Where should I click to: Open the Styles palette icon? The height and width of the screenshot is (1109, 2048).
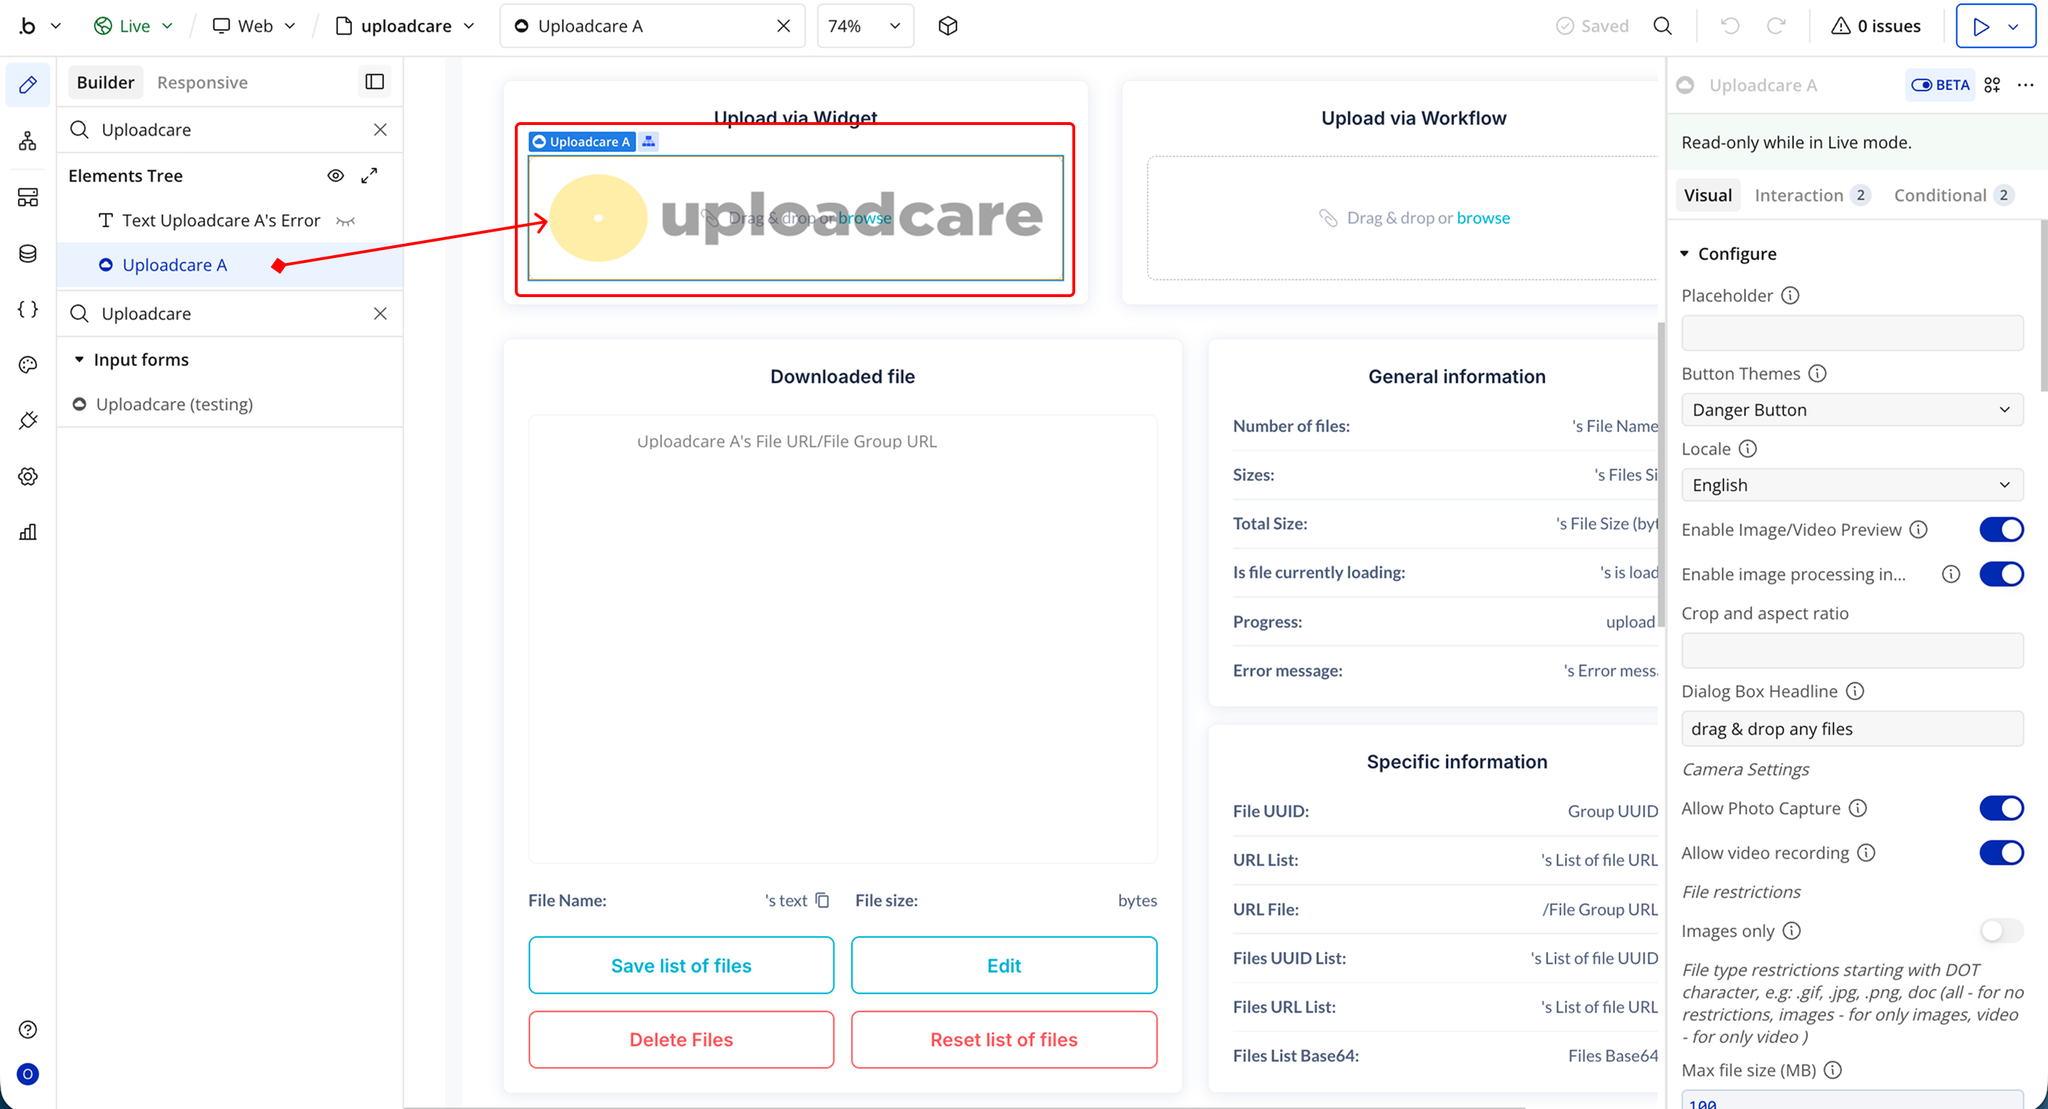[28, 365]
